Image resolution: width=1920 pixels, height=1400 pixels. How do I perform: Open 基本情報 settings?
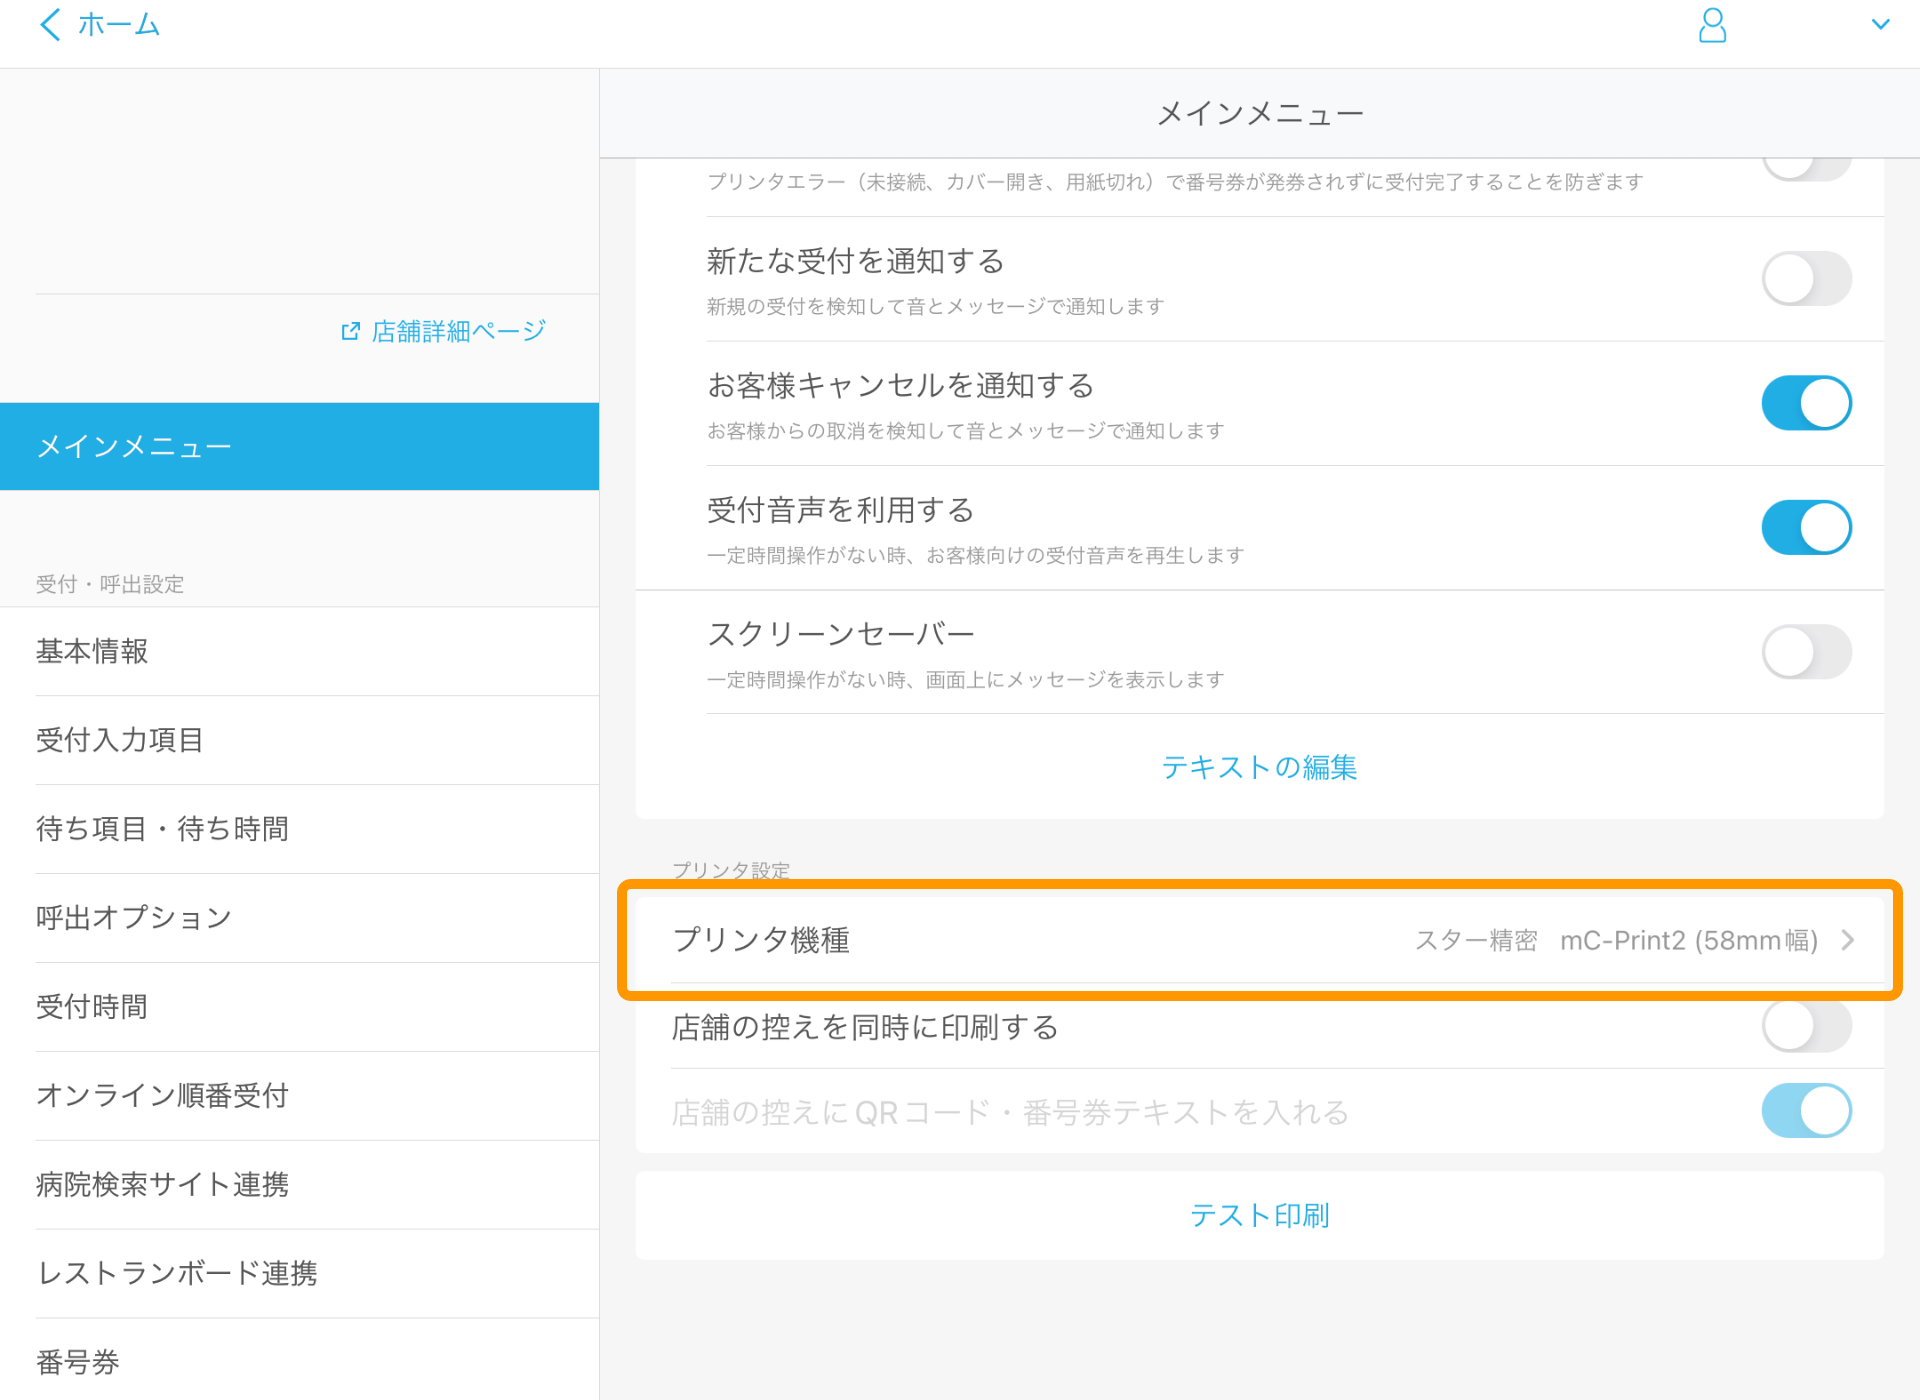pyautogui.click(x=299, y=651)
